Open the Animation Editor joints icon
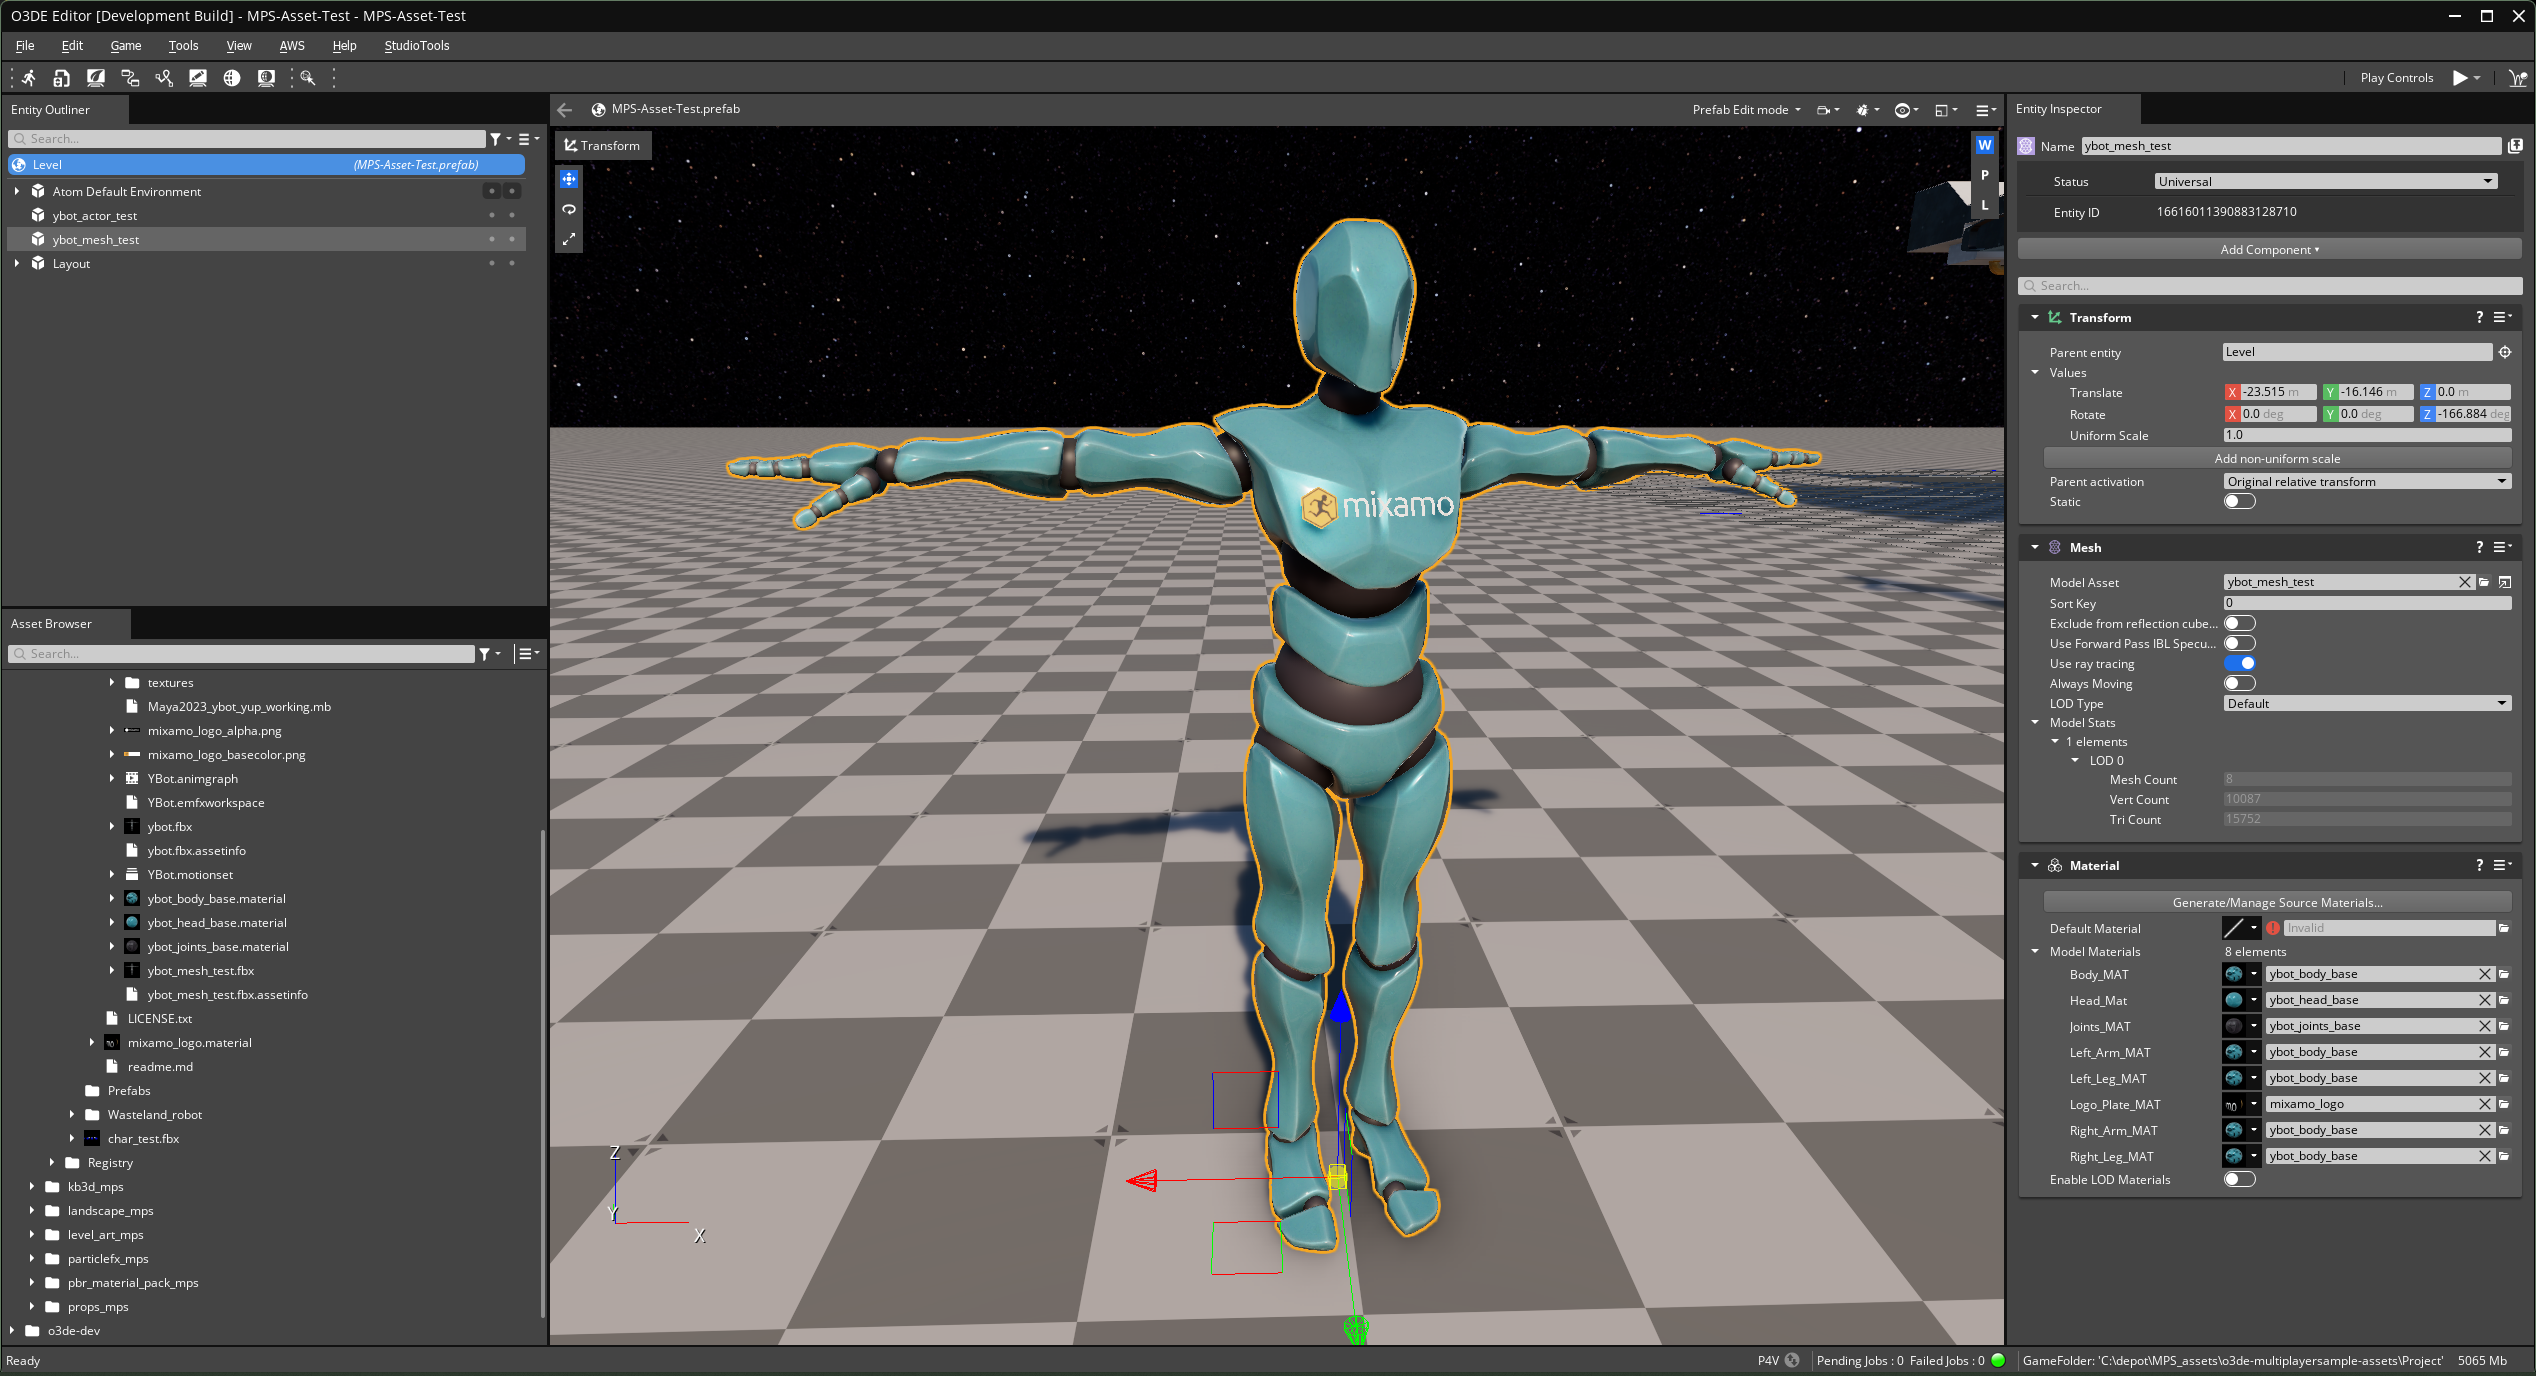This screenshot has width=2536, height=1376. click(x=164, y=78)
